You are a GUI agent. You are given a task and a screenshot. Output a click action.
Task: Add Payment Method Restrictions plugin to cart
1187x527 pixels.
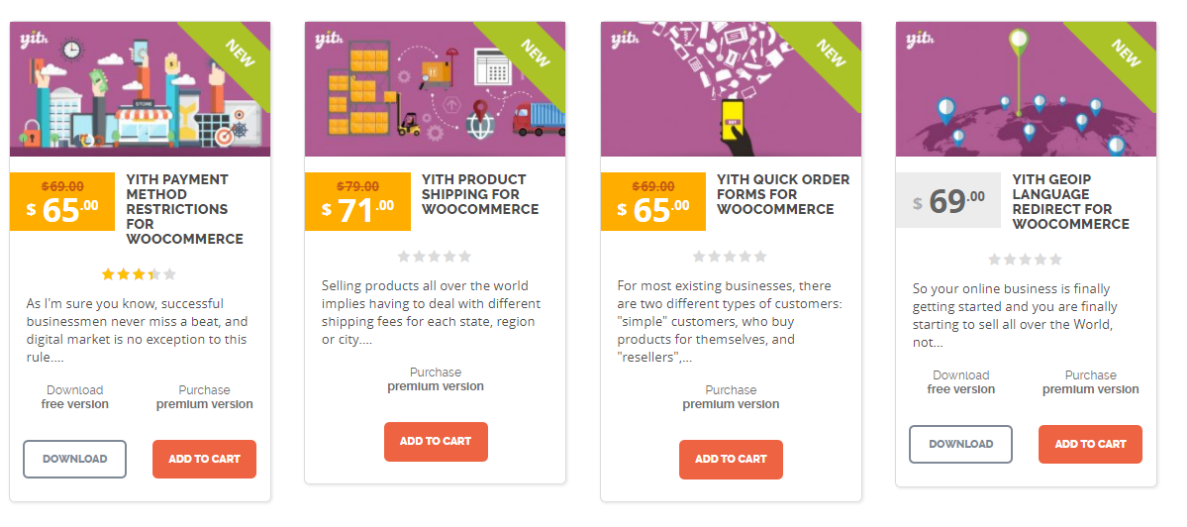[204, 459]
